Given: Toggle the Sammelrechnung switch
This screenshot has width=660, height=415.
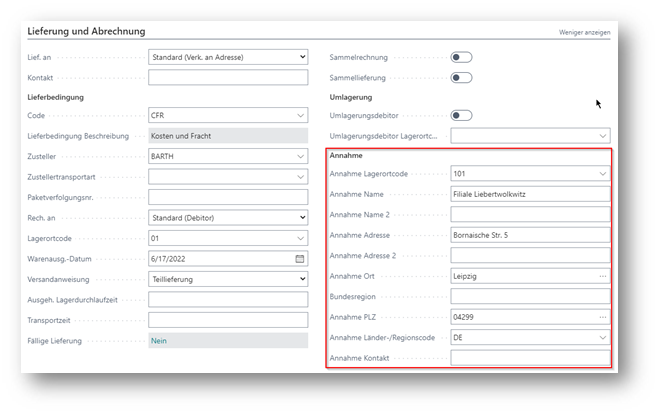Looking at the screenshot, I should pos(461,57).
